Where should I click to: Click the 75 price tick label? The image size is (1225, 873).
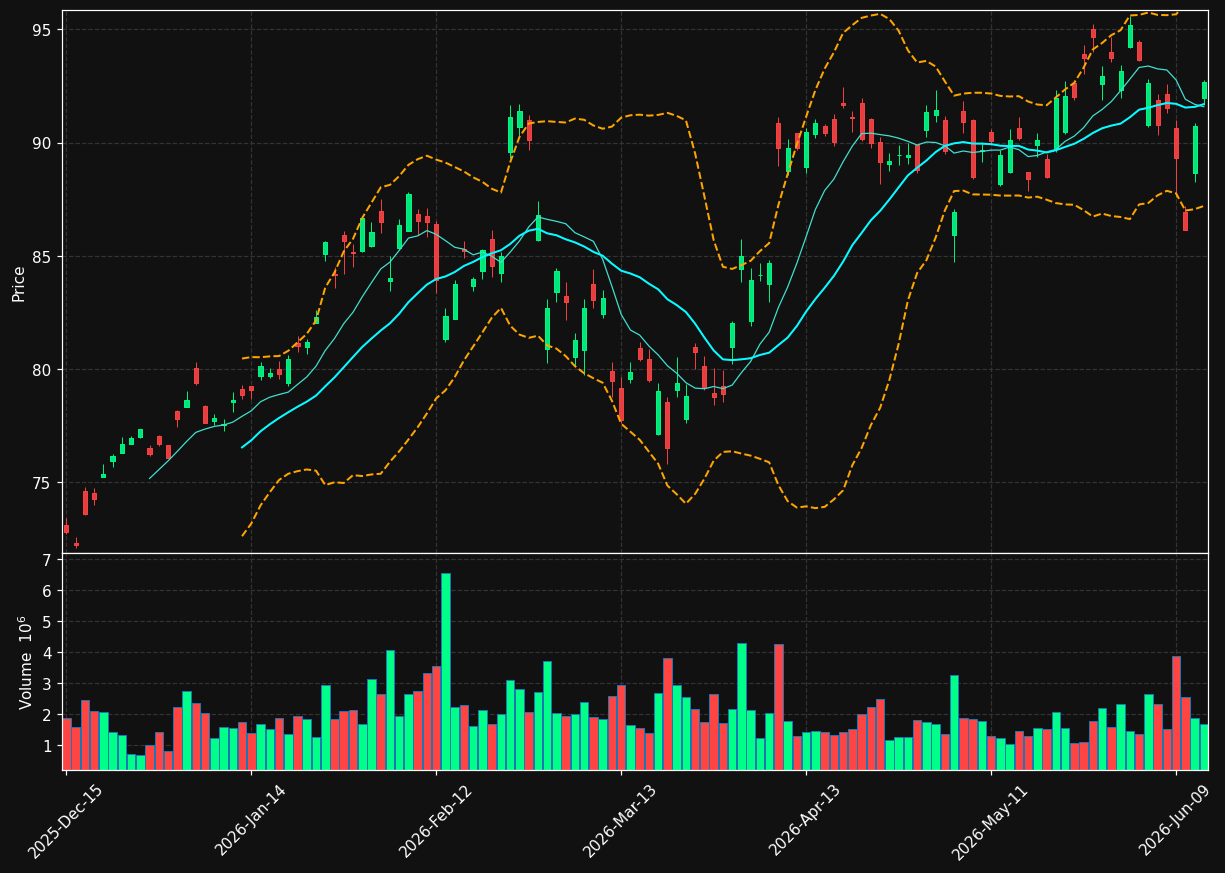click(41, 483)
